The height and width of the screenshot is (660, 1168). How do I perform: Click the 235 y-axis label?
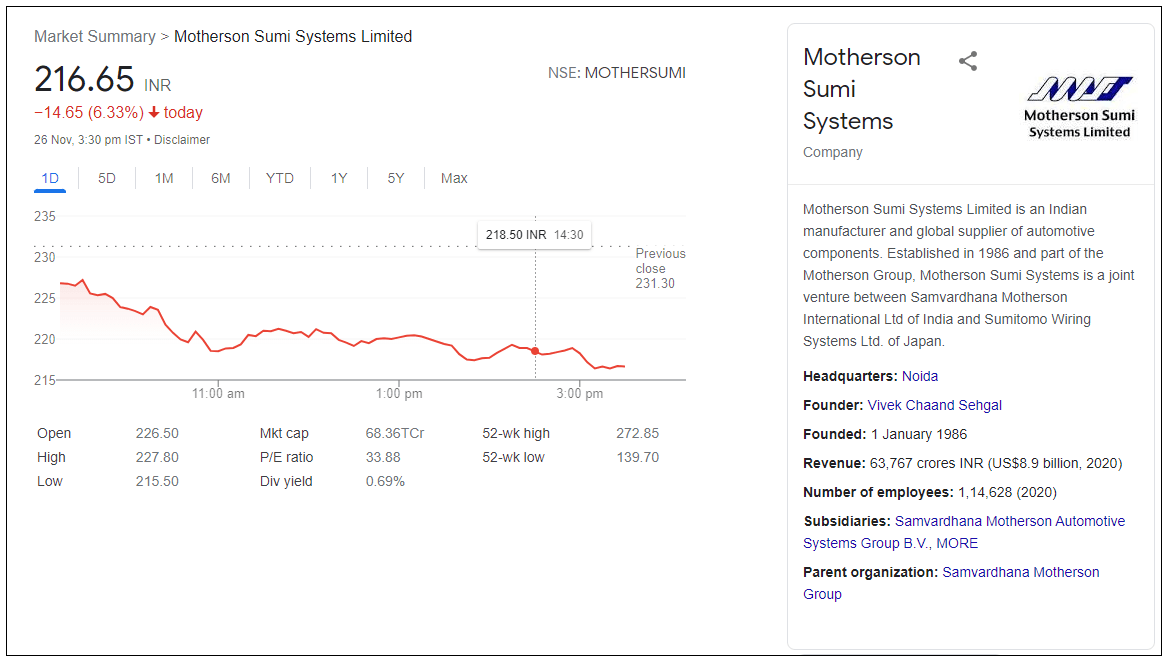[x=45, y=217]
